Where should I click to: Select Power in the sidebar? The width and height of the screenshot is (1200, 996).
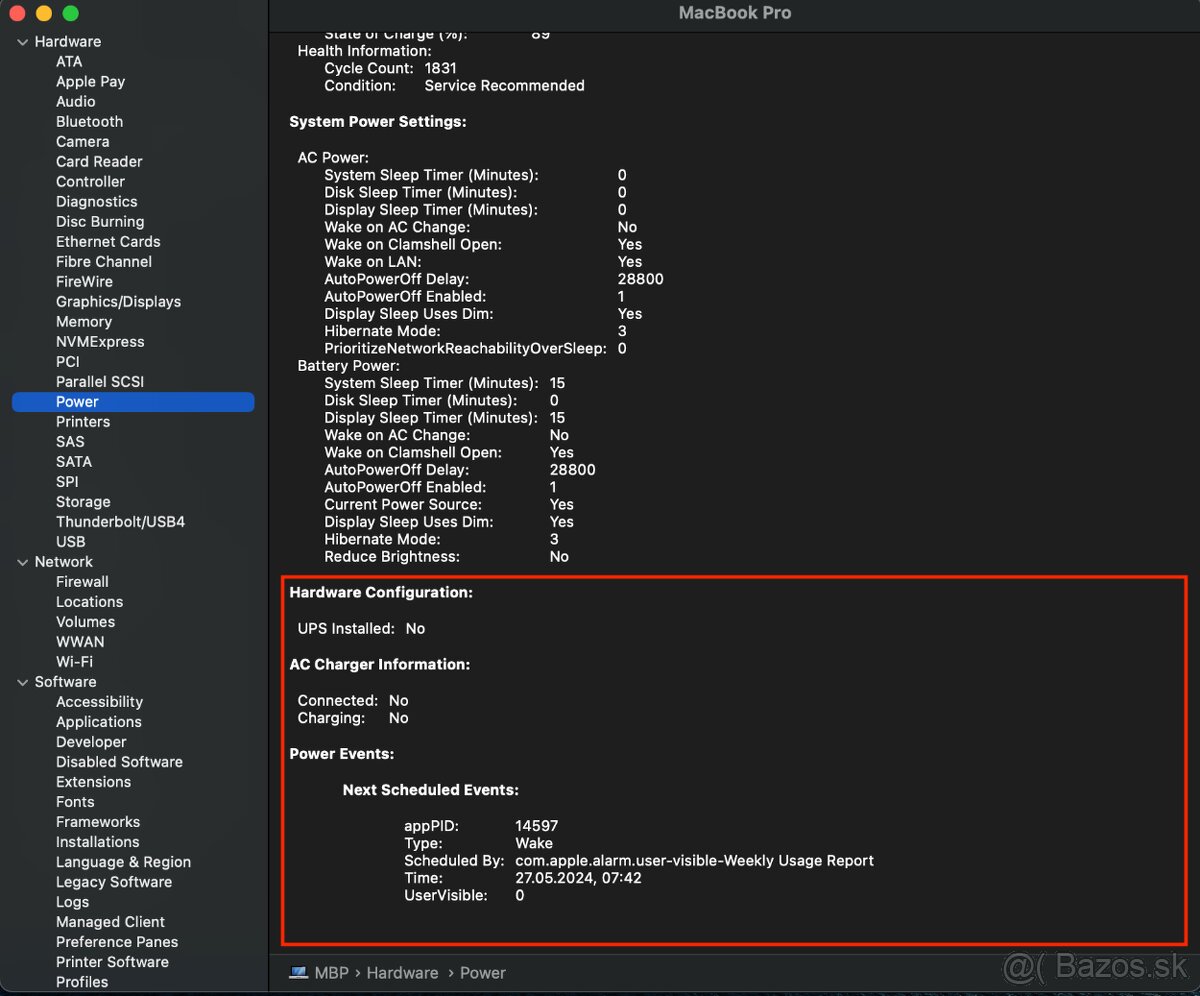77,402
